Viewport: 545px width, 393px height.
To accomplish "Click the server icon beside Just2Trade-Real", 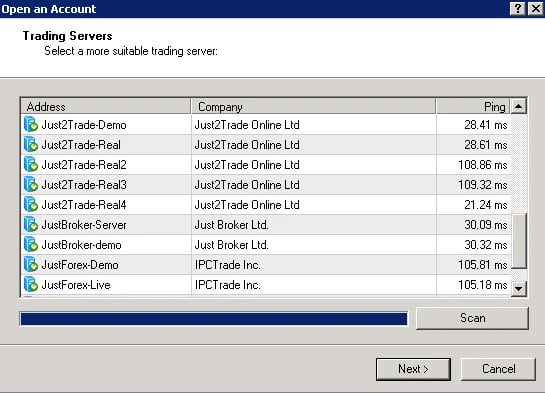I will pyautogui.click(x=31, y=145).
